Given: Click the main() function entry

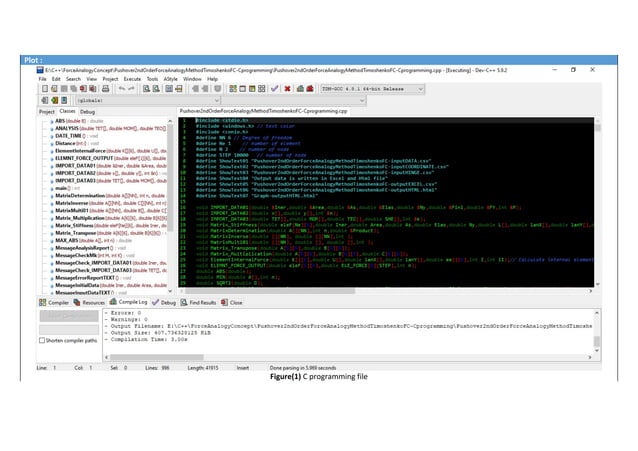Looking at the screenshot, I should [64, 185].
